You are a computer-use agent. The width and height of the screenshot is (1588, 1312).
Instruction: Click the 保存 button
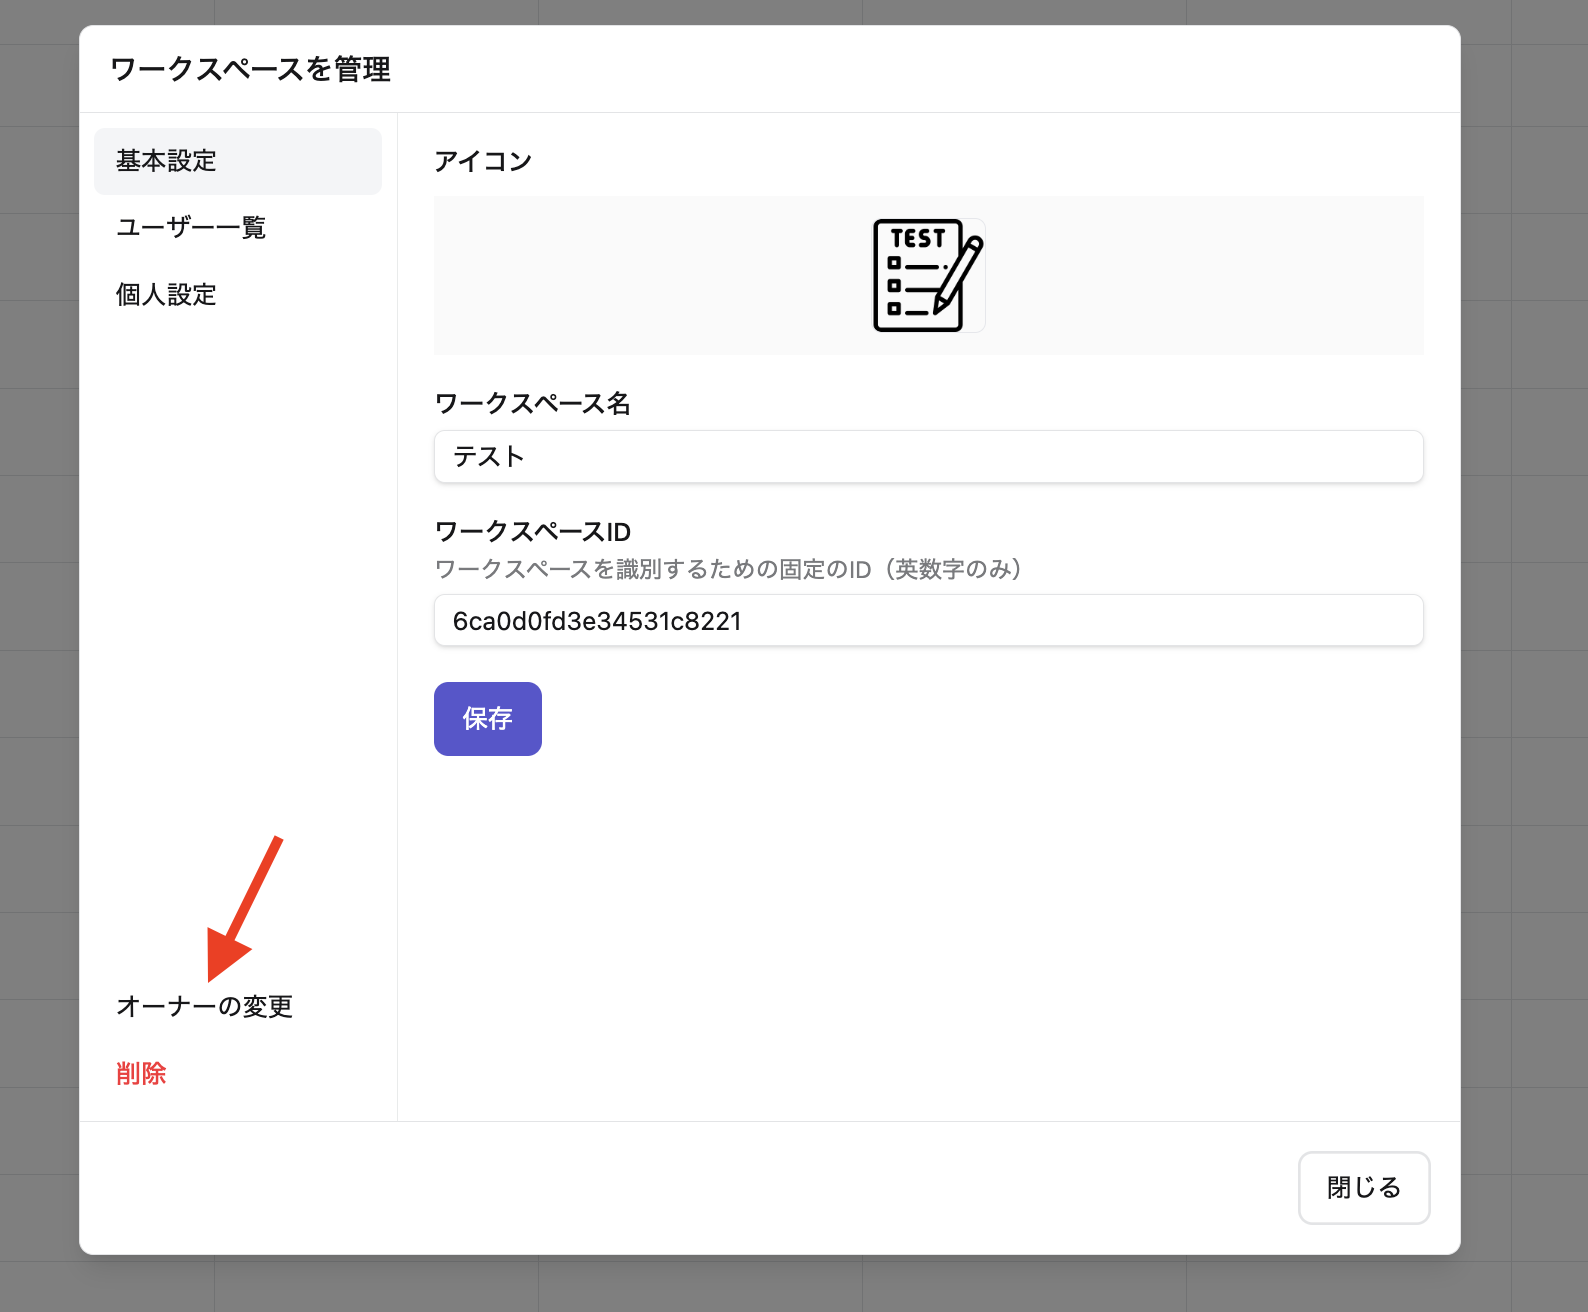click(488, 719)
